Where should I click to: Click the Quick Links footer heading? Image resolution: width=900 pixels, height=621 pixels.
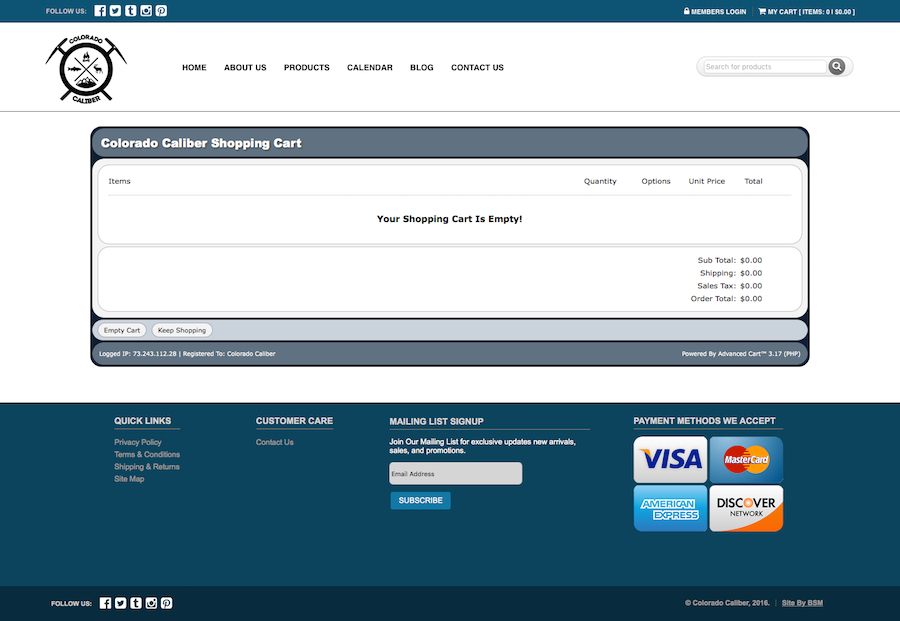click(x=142, y=421)
